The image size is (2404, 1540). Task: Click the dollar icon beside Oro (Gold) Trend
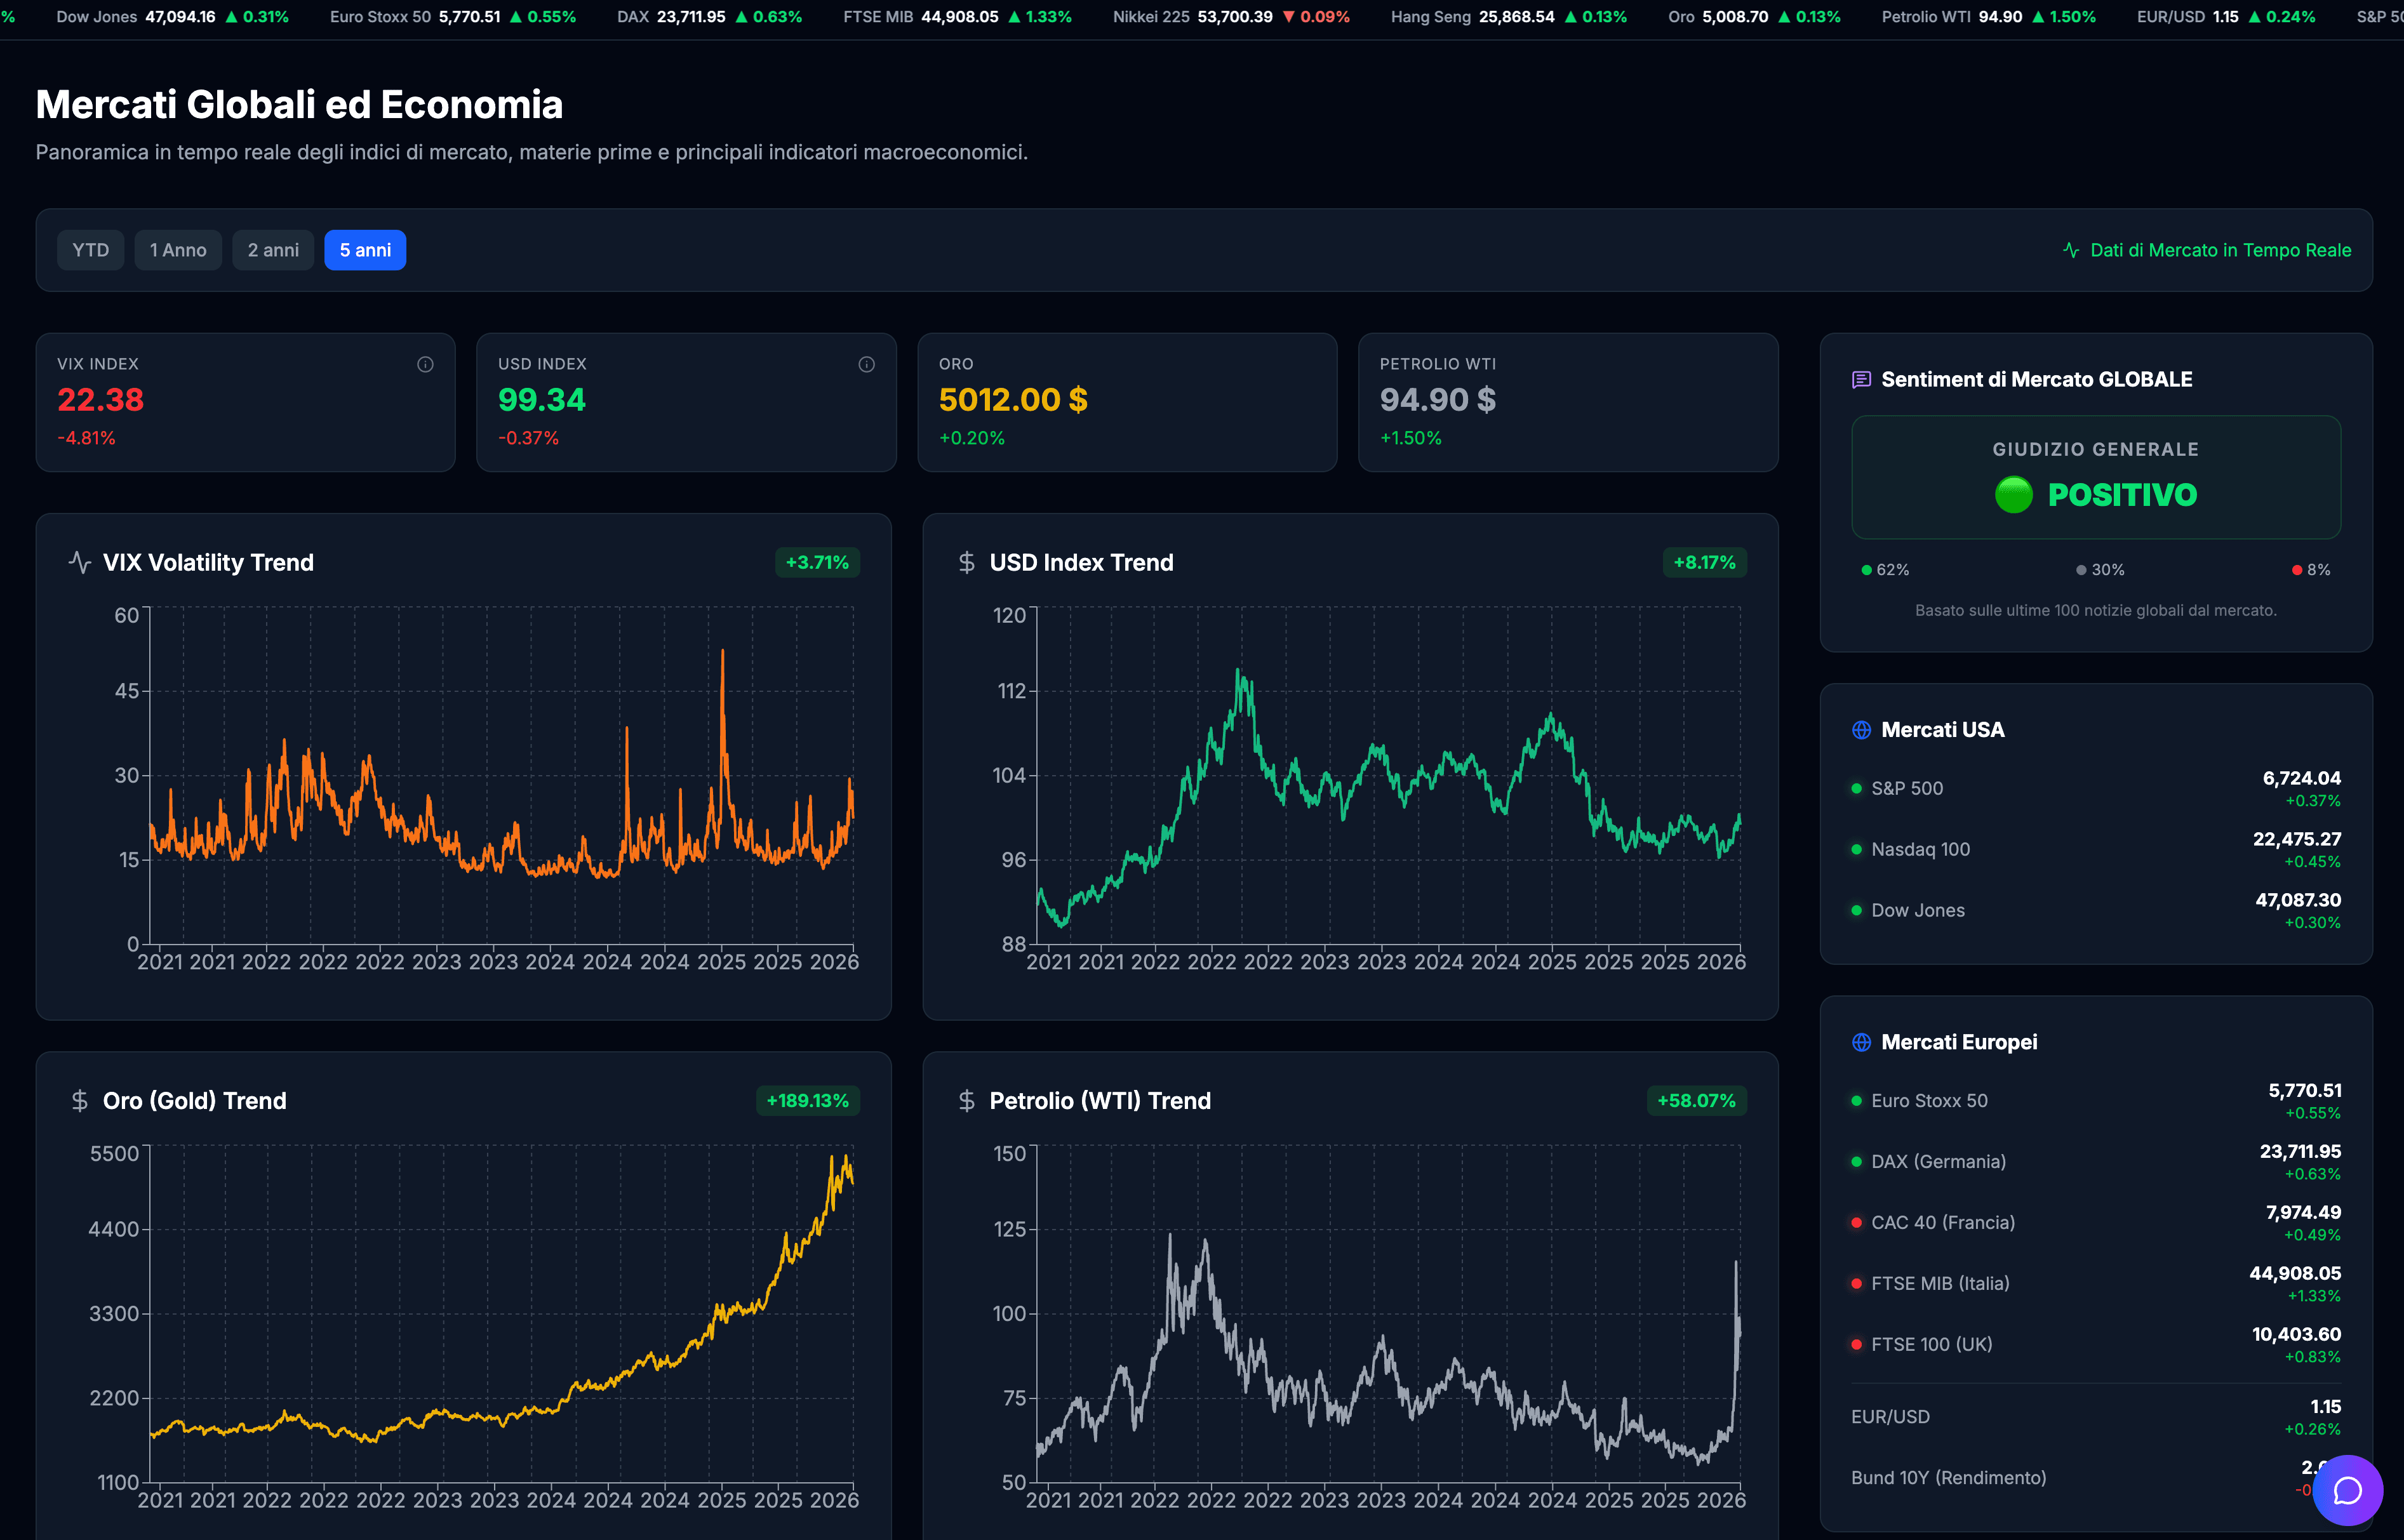pos(80,1100)
